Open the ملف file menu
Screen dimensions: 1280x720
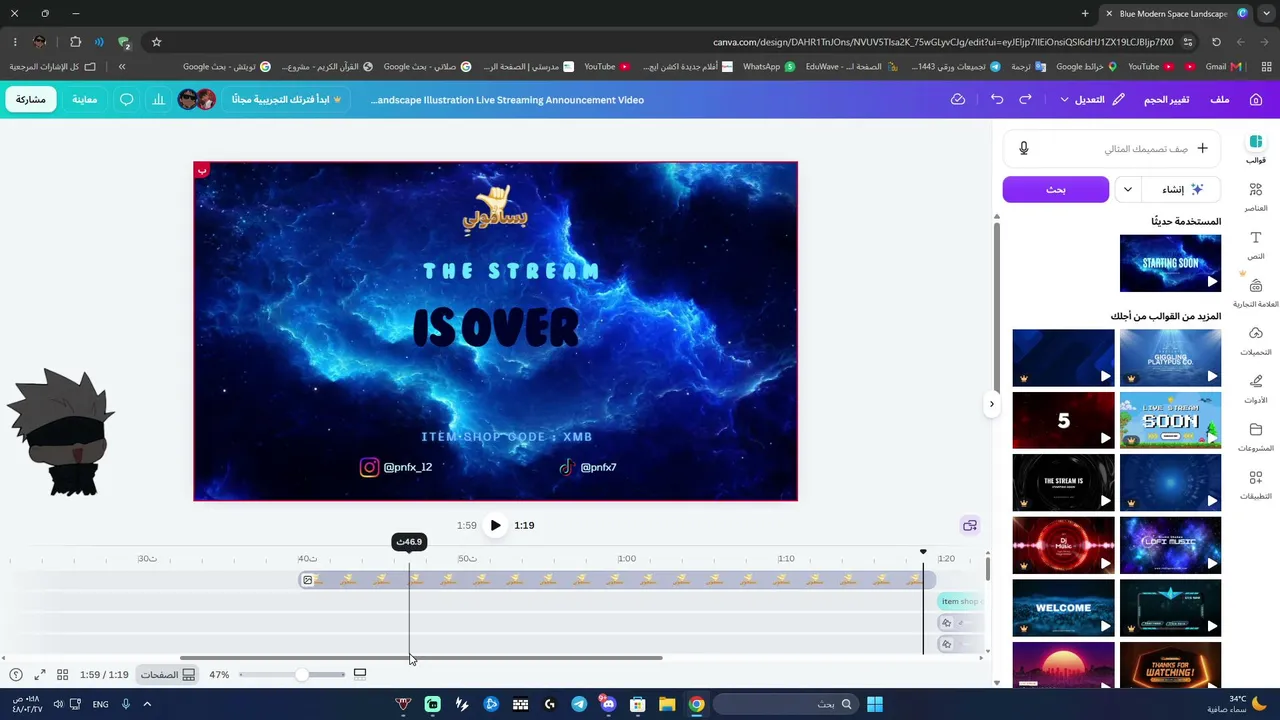(x=1220, y=100)
